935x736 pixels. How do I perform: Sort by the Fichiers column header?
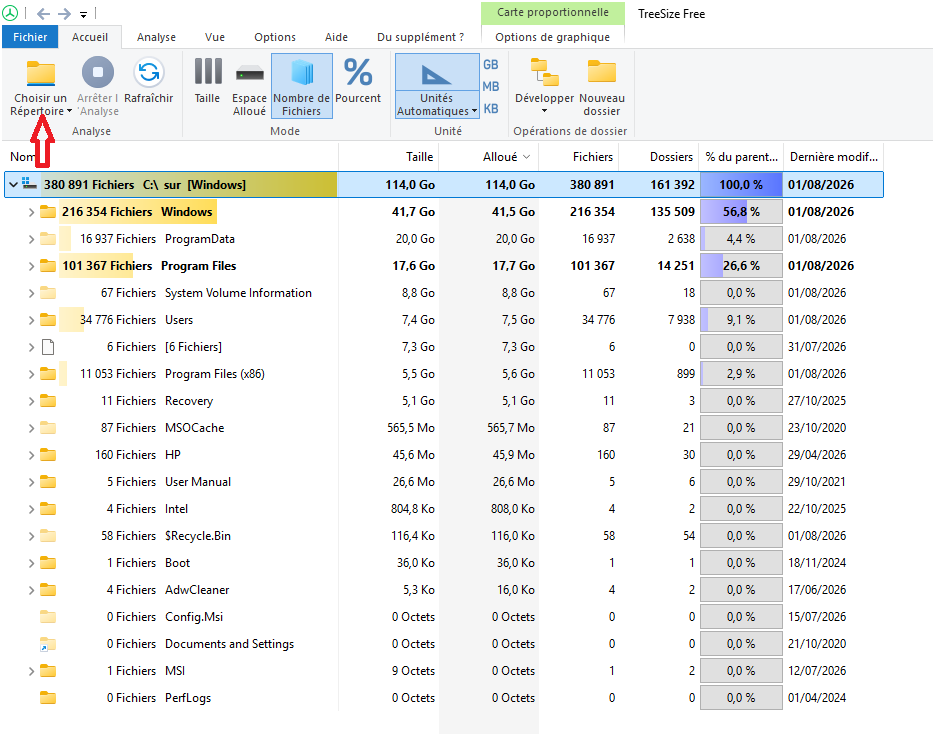point(579,157)
